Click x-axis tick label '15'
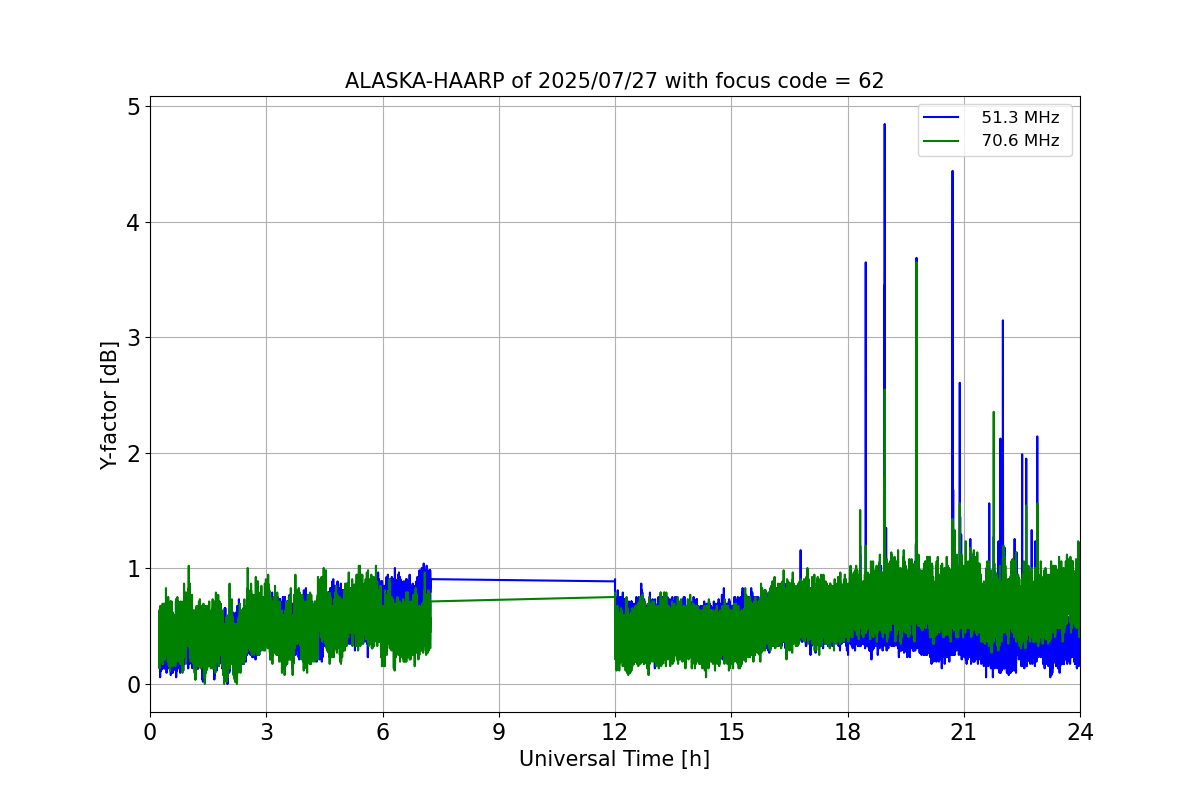Screen dimensions: 1200x800 (x=731, y=732)
